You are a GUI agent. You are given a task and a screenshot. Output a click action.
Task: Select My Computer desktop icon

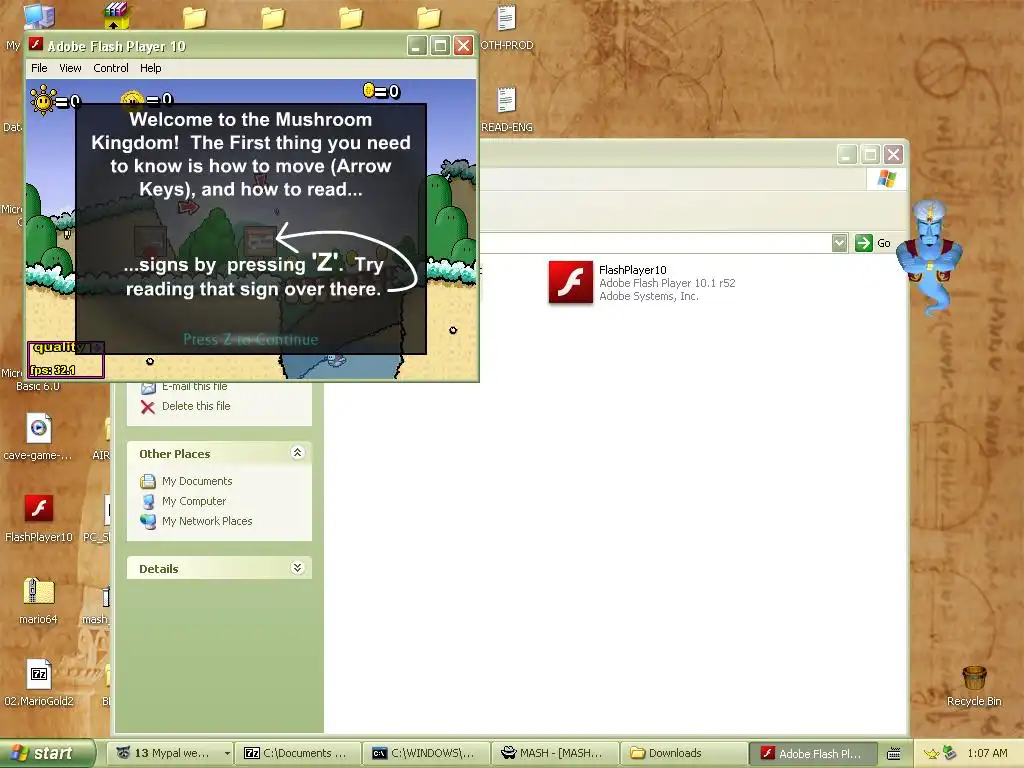[x=37, y=17]
